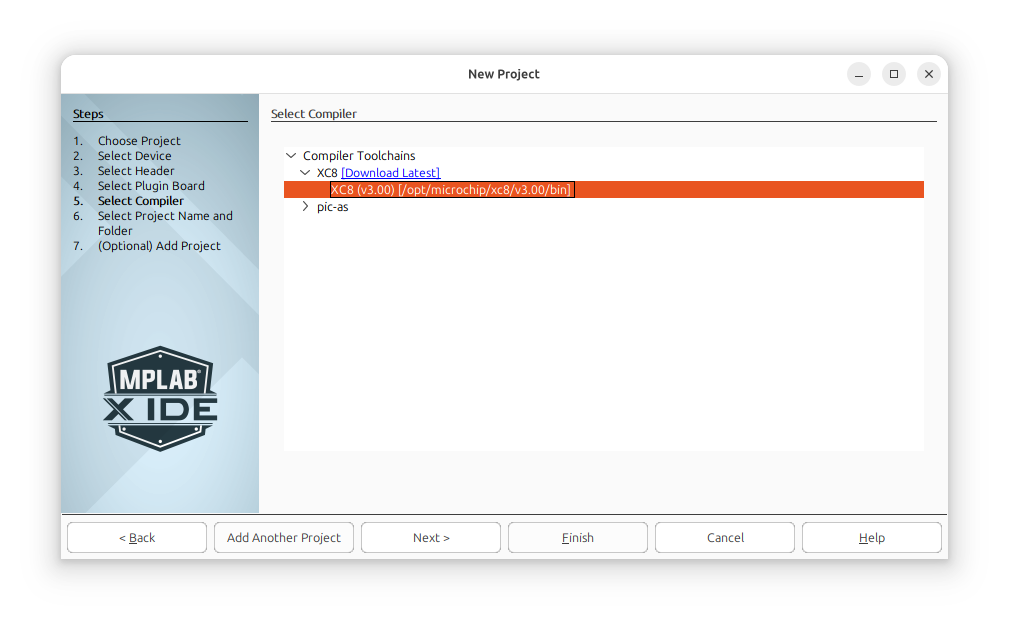The width and height of the screenshot is (1009, 626).
Task: Proceed with the Next button
Action: coord(431,537)
